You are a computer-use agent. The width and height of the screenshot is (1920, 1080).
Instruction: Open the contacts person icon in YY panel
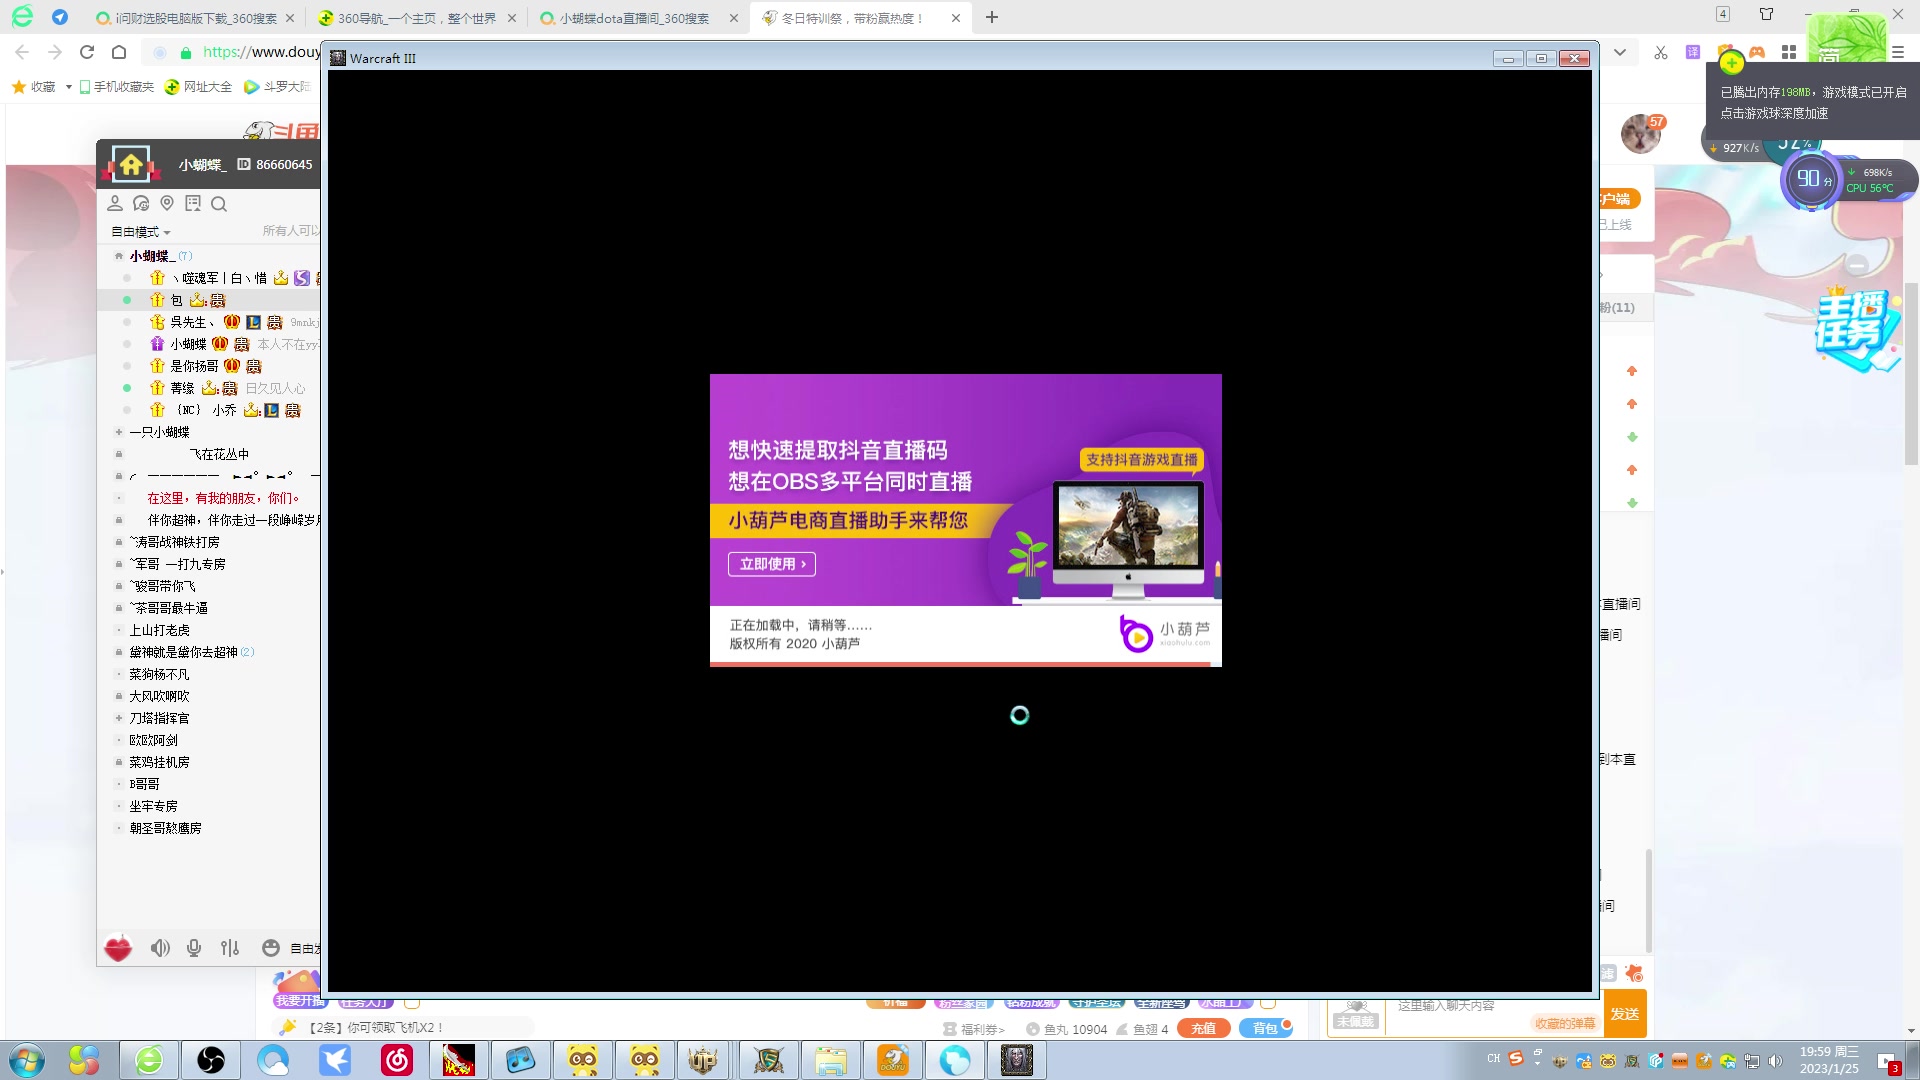(x=115, y=204)
